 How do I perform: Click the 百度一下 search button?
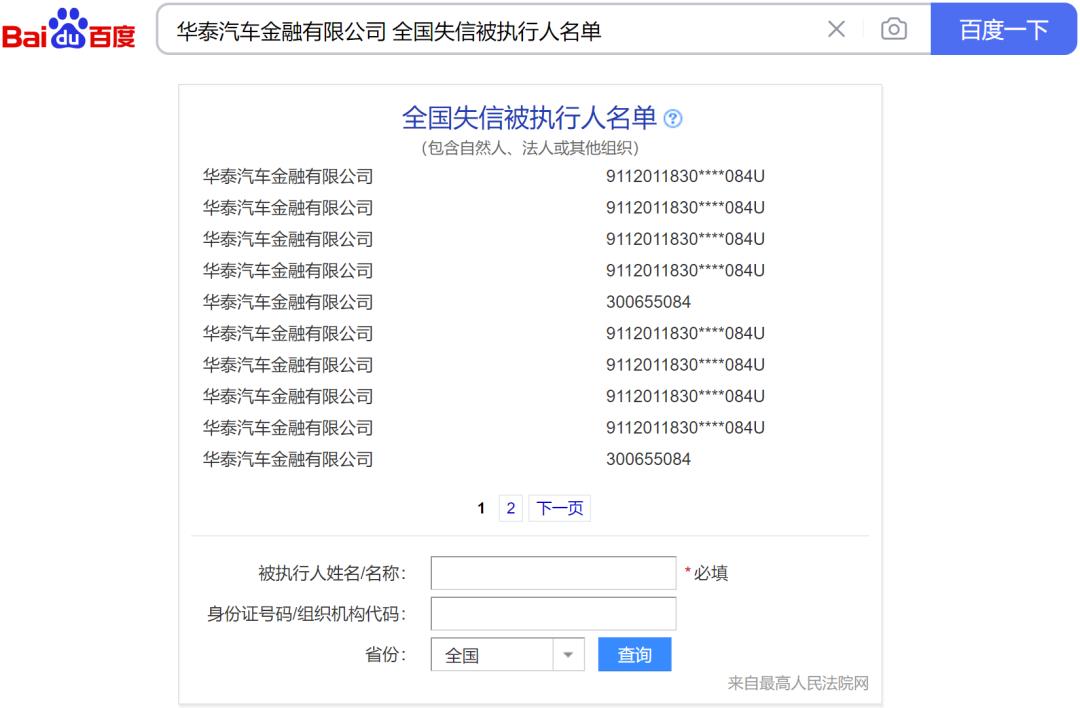(1004, 29)
